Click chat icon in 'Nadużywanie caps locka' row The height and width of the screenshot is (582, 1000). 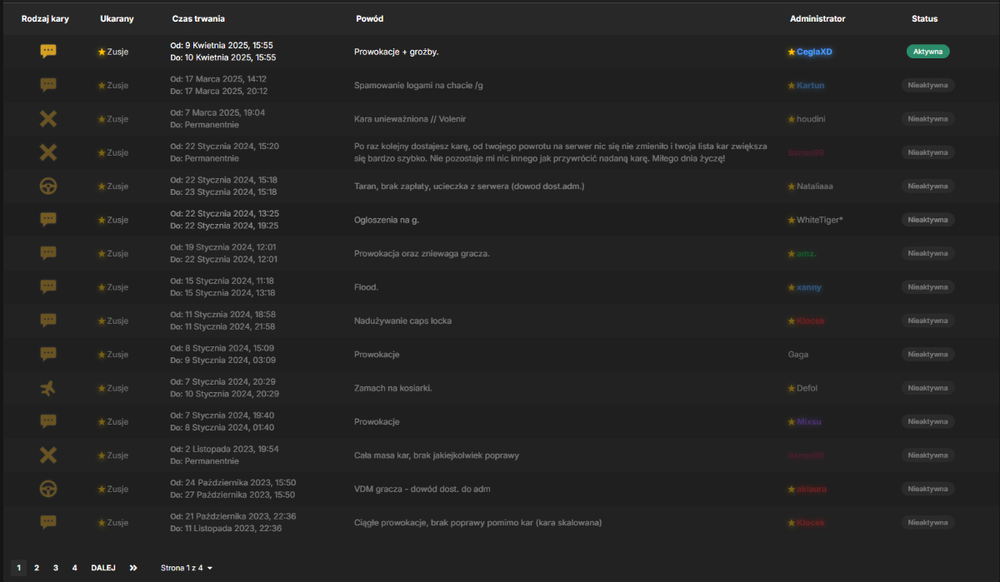tap(48, 321)
